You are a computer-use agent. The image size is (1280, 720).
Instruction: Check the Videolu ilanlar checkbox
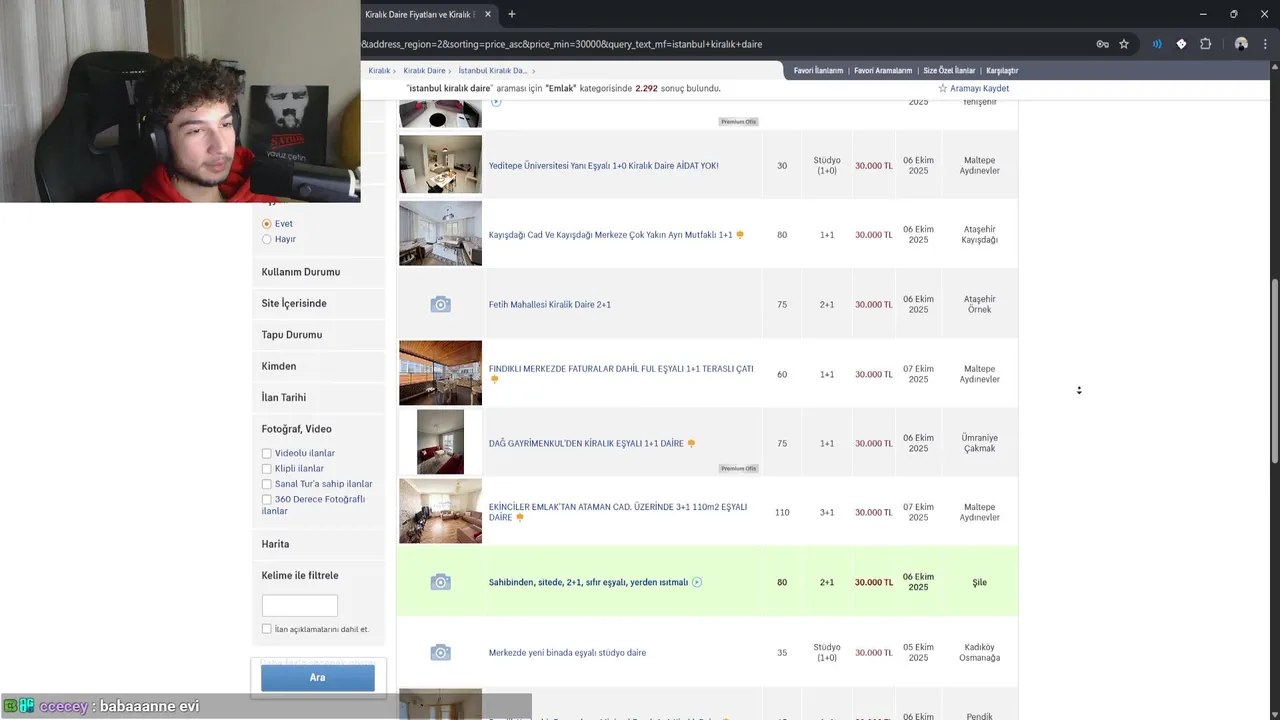click(267, 453)
